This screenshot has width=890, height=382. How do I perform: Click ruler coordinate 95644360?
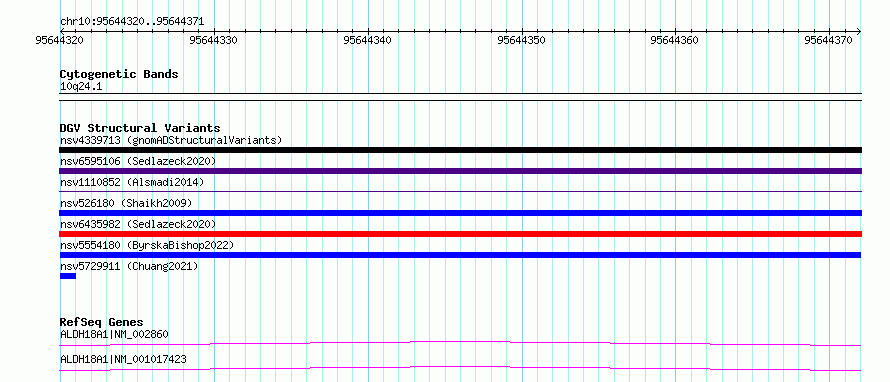point(675,40)
